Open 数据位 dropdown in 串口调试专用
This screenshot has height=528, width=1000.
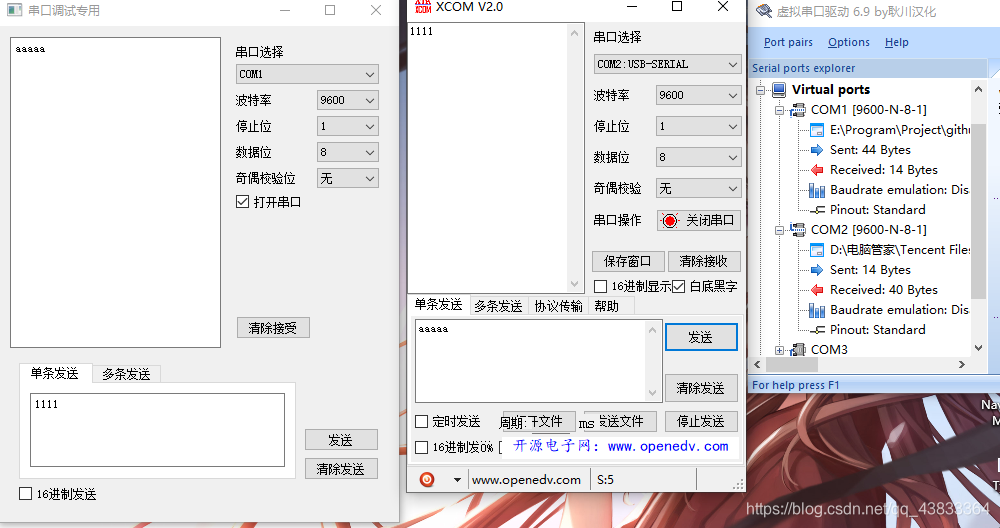(348, 152)
